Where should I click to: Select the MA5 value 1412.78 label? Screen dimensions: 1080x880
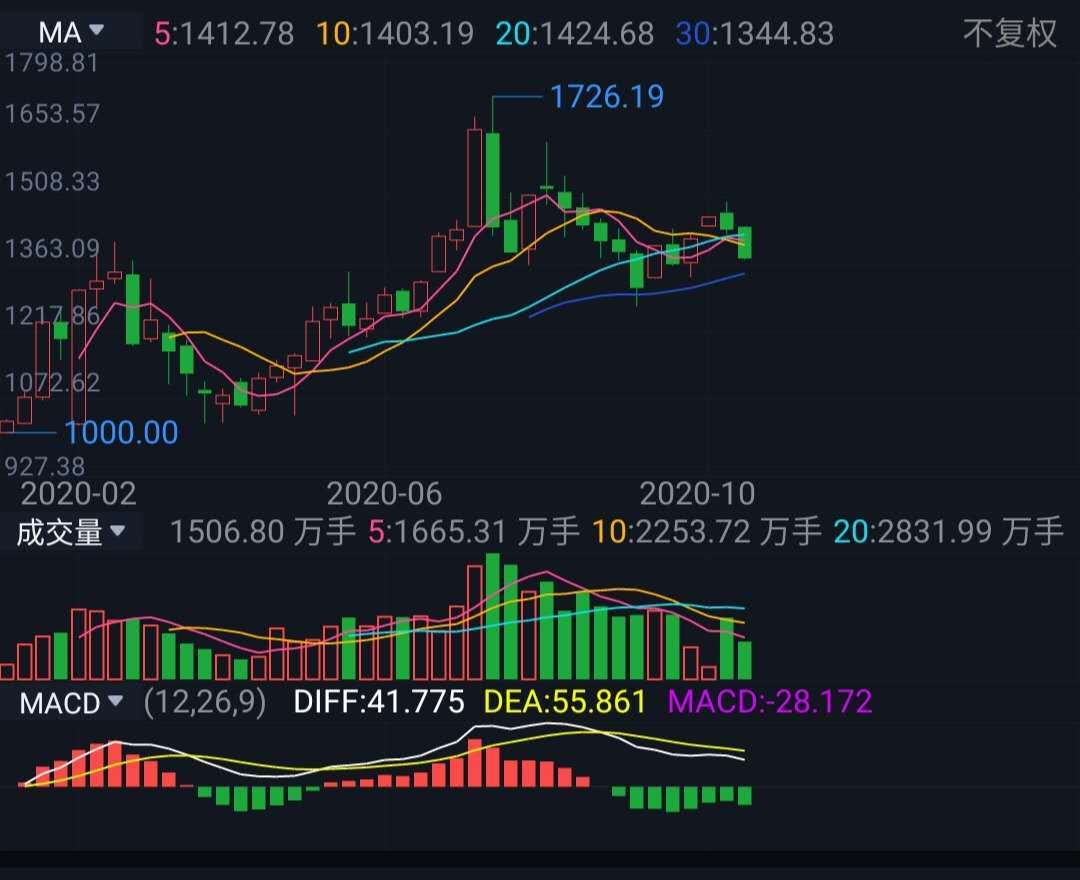224,33
